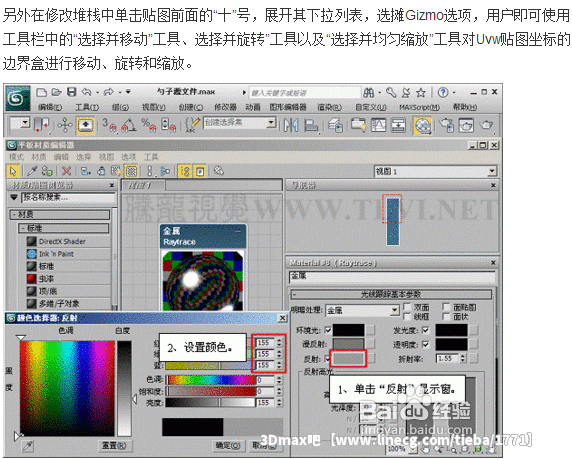
Task: Toggle the 环境光 checkbox
Action: [x=327, y=330]
